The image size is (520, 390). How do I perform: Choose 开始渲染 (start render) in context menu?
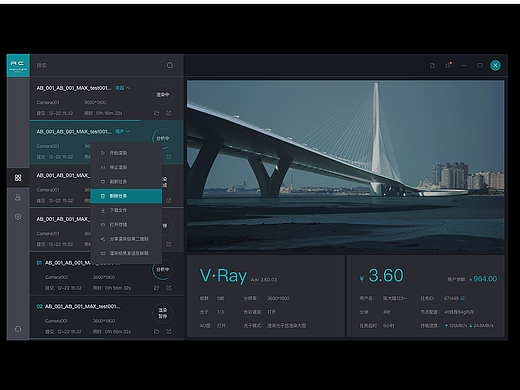coord(126,153)
